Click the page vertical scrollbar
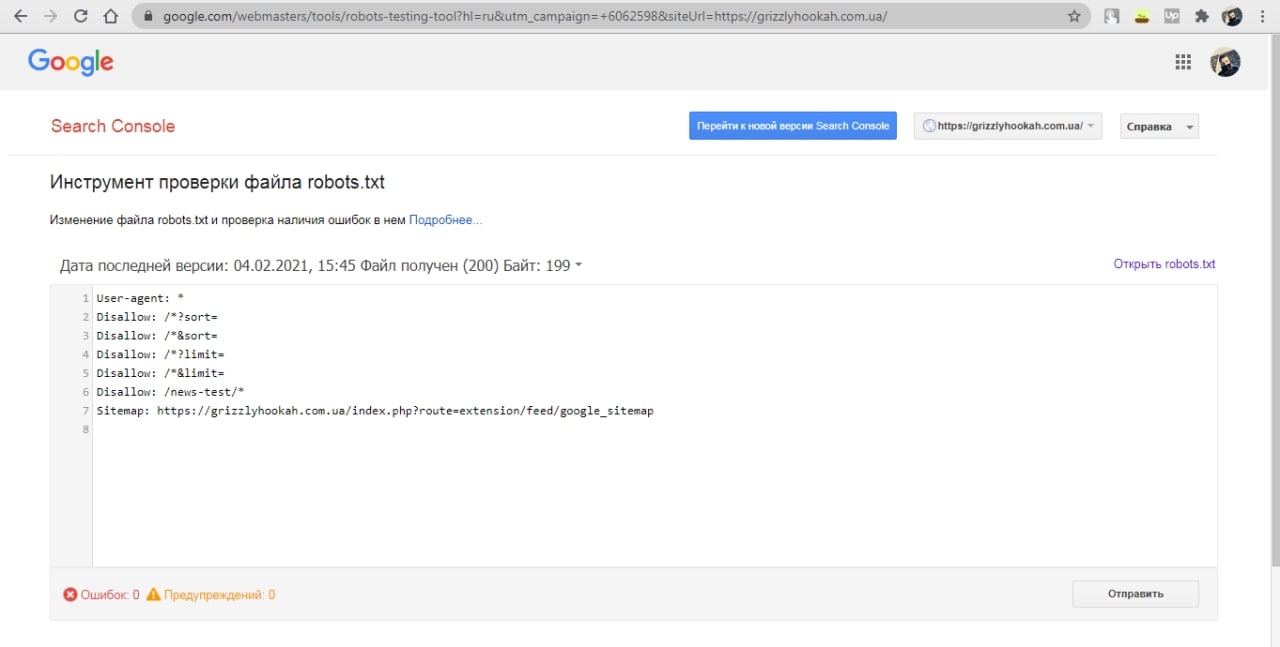 point(1274,300)
